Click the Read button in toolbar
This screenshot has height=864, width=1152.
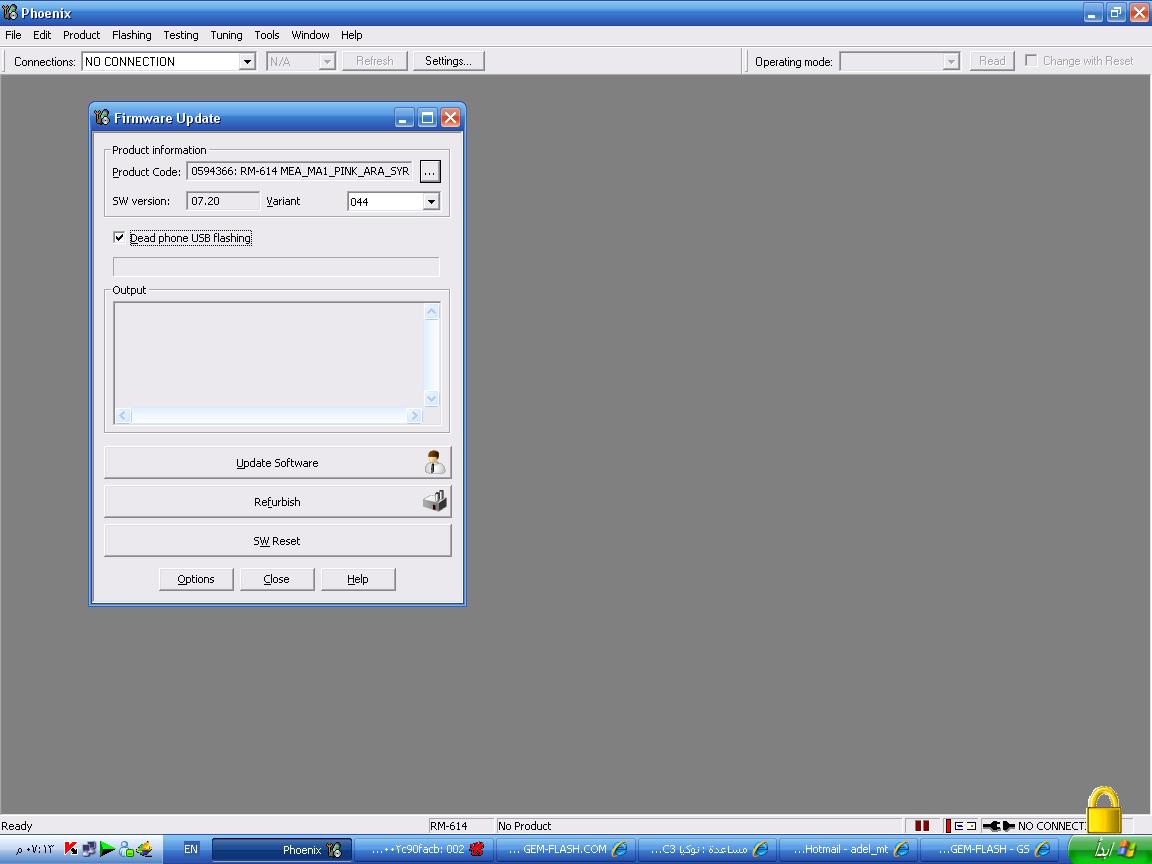pos(992,61)
